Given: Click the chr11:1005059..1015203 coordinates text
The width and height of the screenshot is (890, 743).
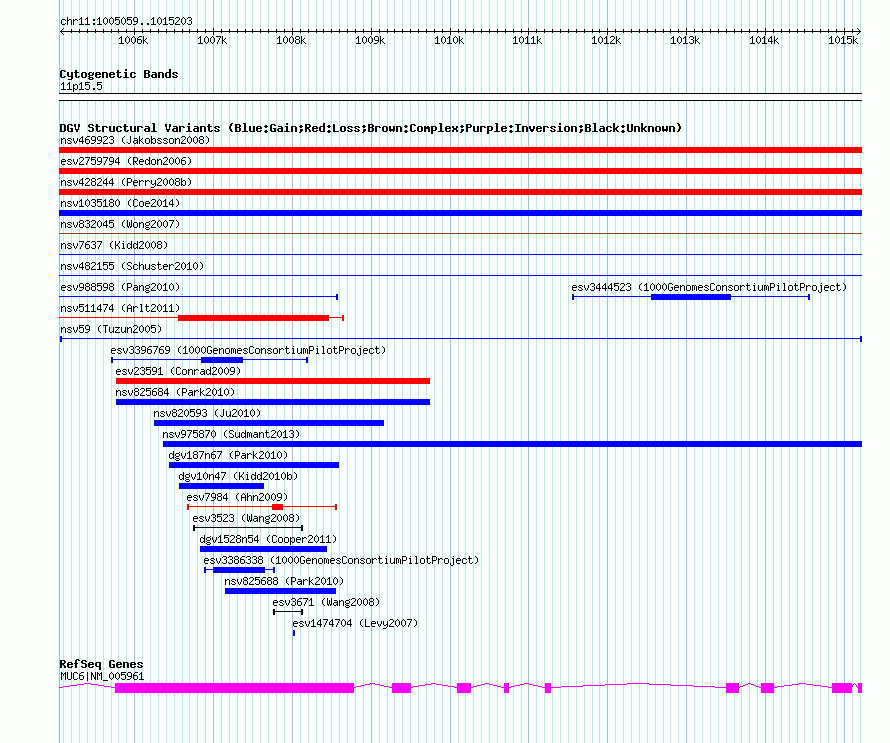Looking at the screenshot, I should pyautogui.click(x=126, y=22).
